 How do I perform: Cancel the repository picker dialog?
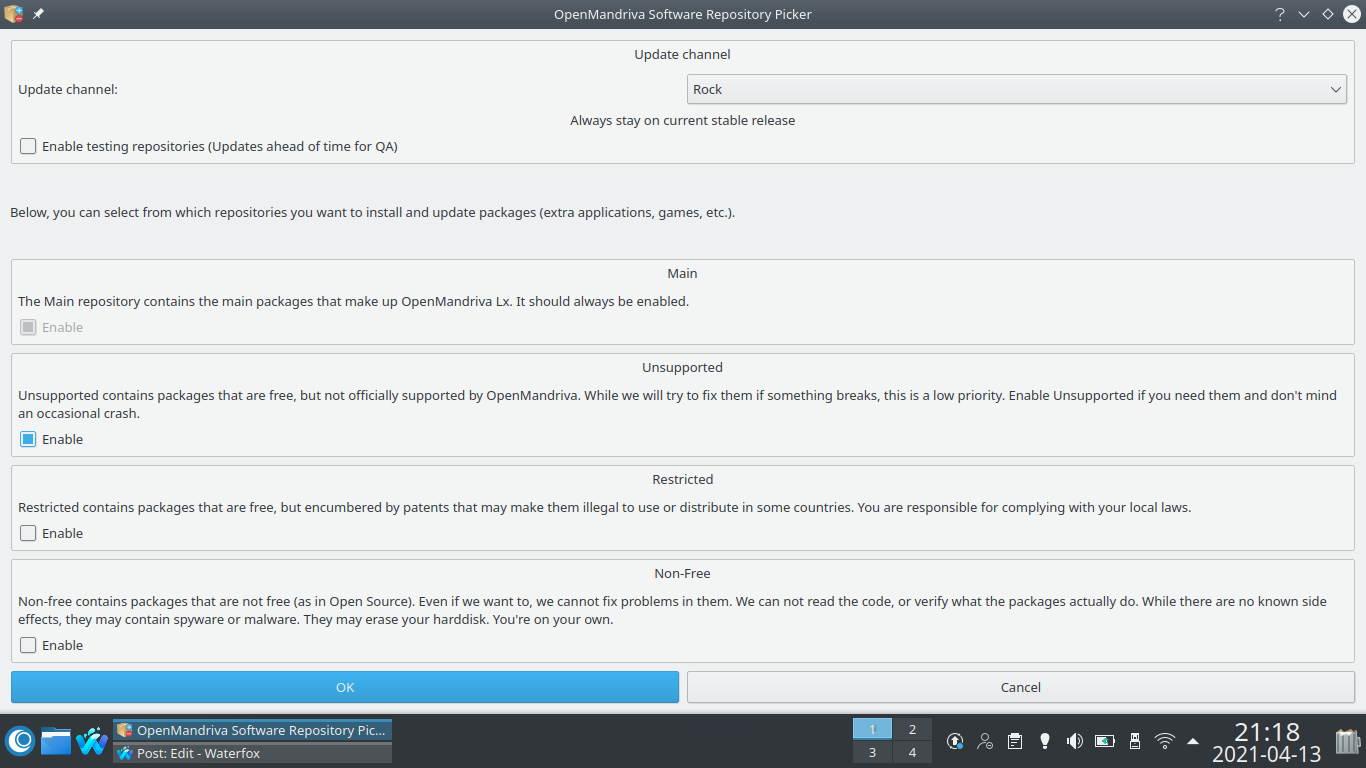[x=1020, y=687]
